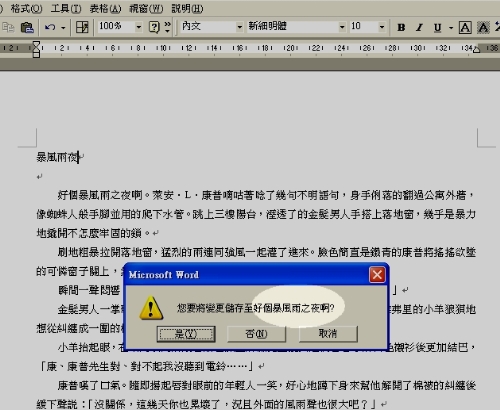Toggle Bold formatting
The height and width of the screenshot is (410, 500).
click(x=401, y=27)
